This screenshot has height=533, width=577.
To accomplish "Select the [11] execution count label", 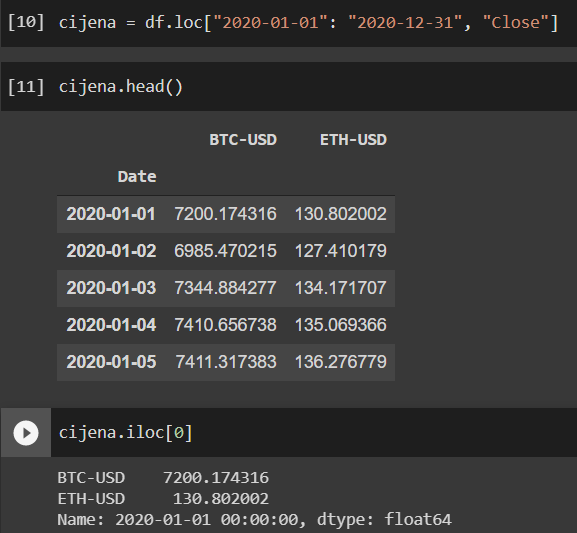I will pyautogui.click(x=26, y=87).
